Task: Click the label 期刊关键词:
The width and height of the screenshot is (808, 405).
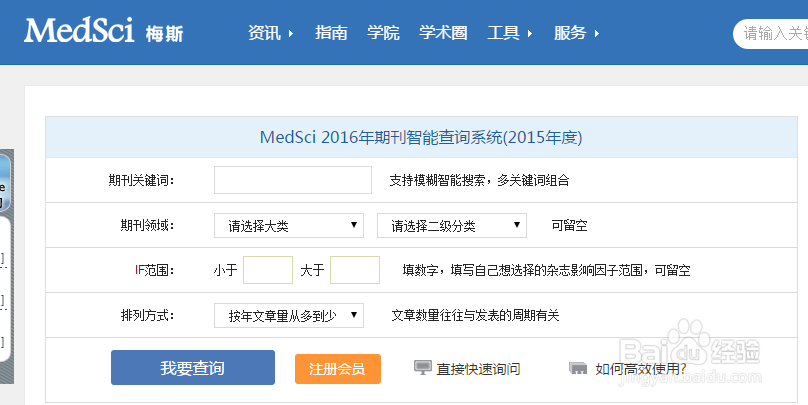Action: point(141,180)
